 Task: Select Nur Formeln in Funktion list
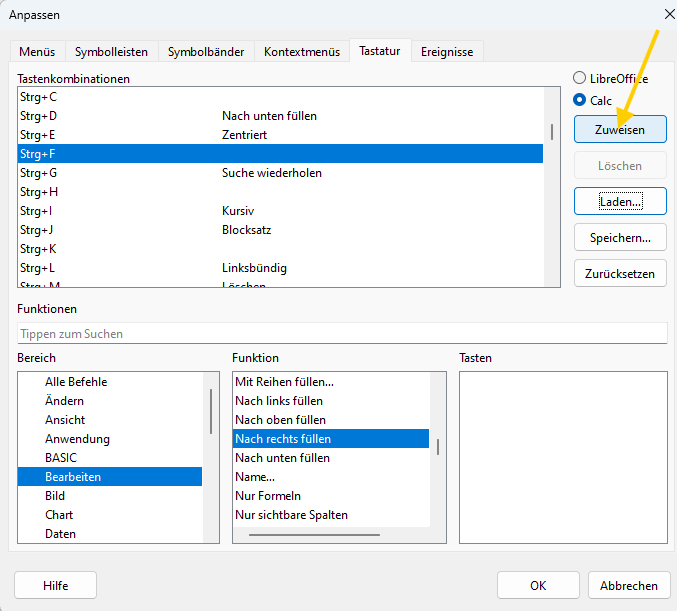point(268,496)
